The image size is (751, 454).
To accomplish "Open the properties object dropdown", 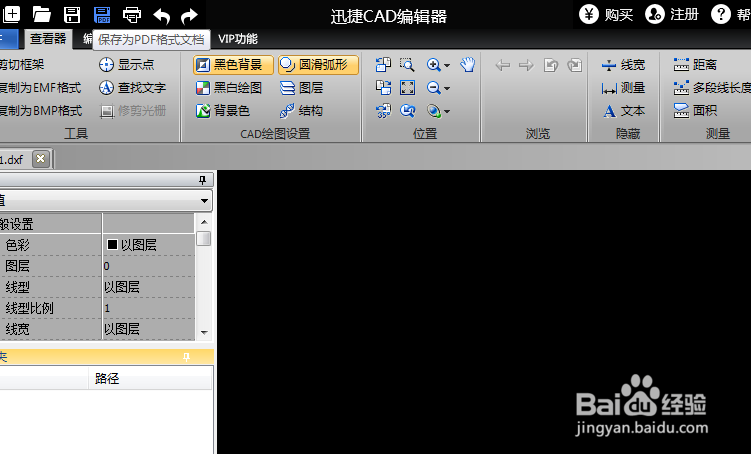I will (x=205, y=201).
